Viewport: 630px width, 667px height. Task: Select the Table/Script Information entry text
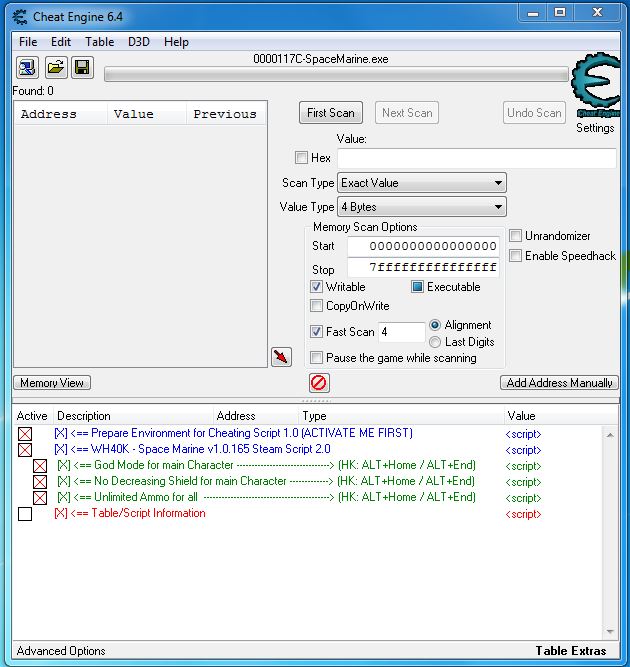click(x=130, y=513)
